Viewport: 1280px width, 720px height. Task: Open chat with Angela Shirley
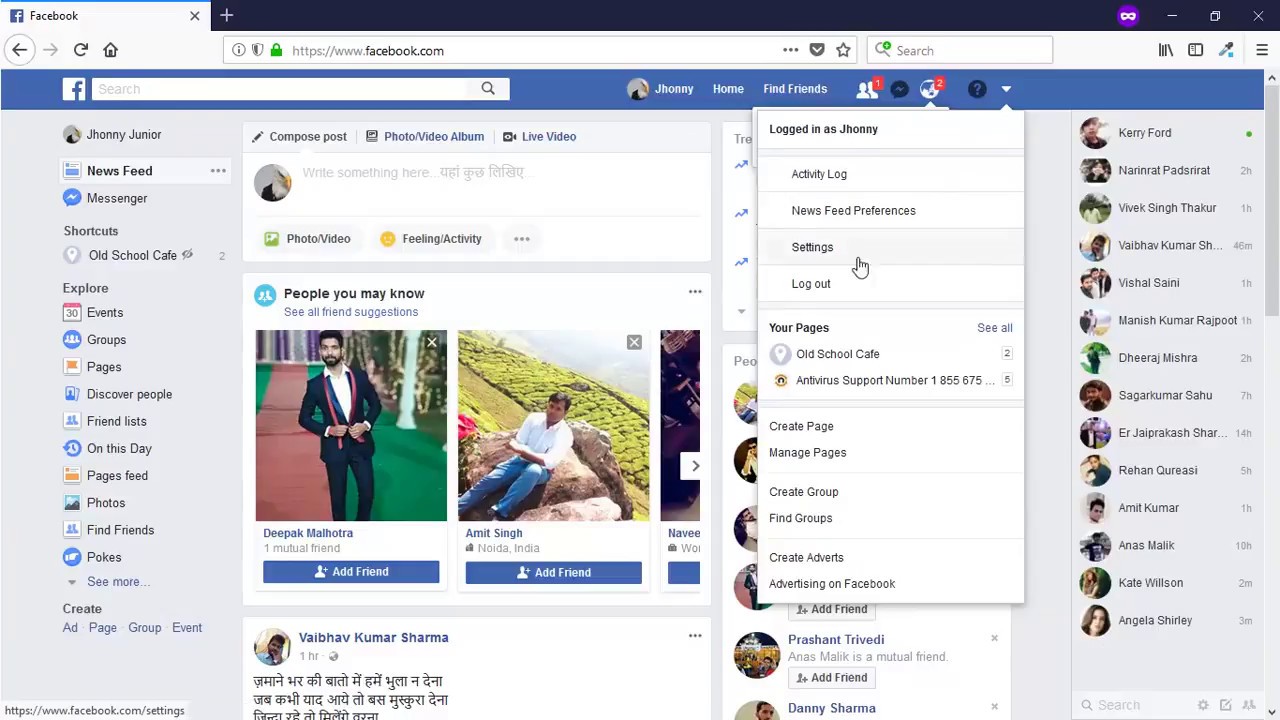point(1166,621)
